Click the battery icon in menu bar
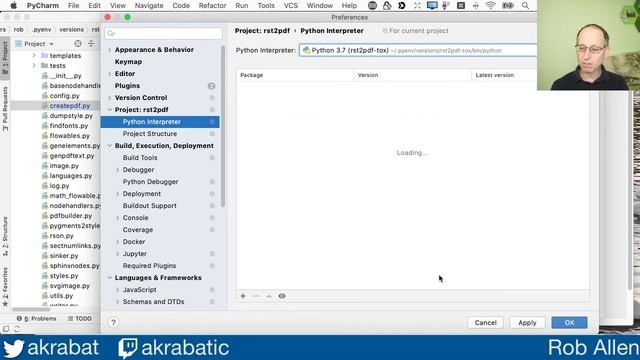The image size is (640, 360). [508, 6]
